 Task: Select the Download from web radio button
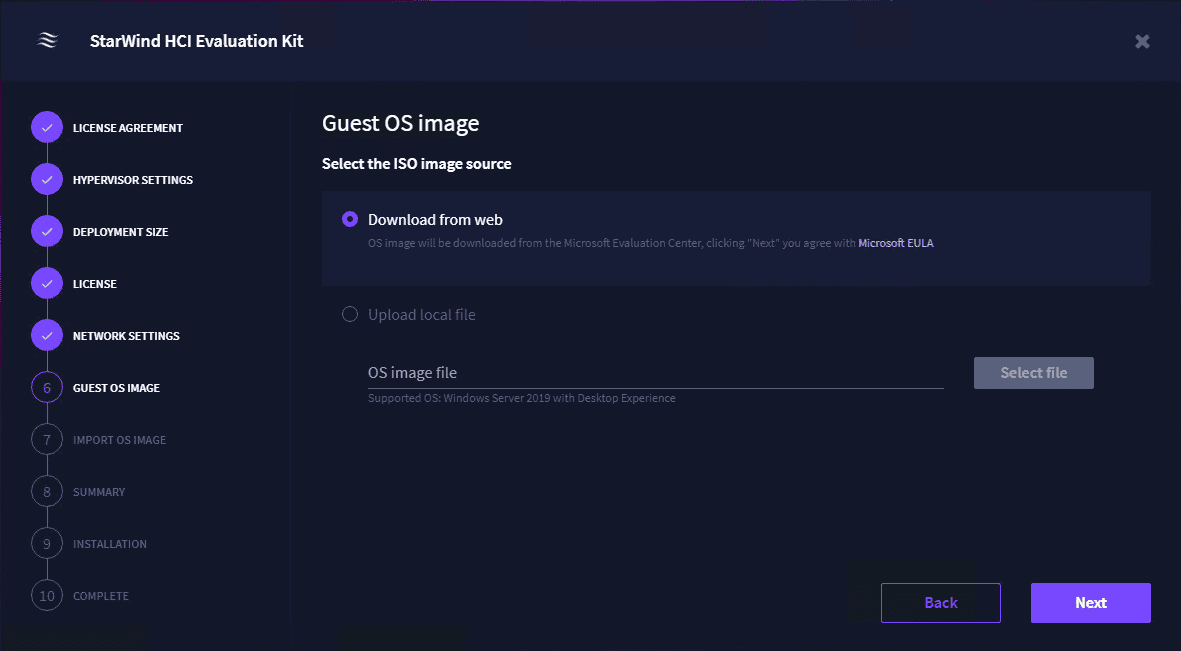pos(350,219)
